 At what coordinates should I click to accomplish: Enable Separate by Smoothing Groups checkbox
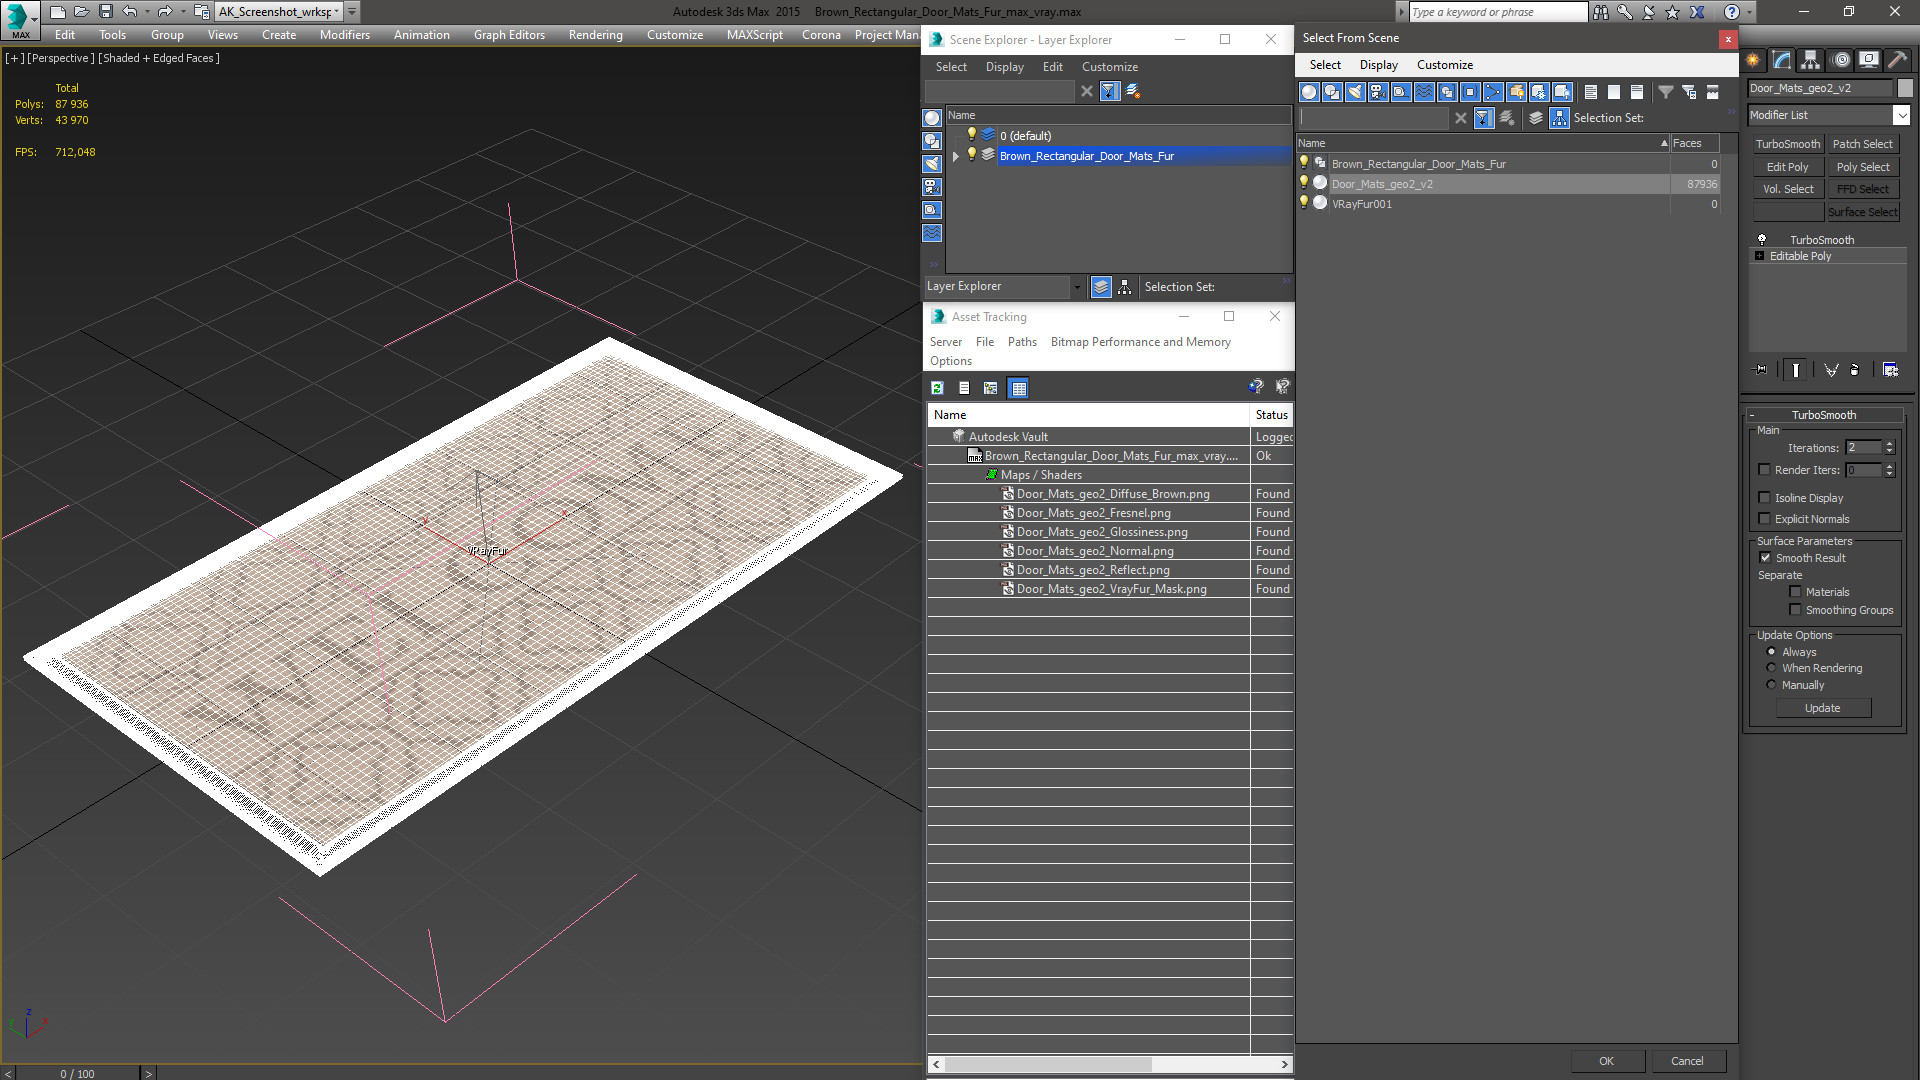click(1795, 610)
